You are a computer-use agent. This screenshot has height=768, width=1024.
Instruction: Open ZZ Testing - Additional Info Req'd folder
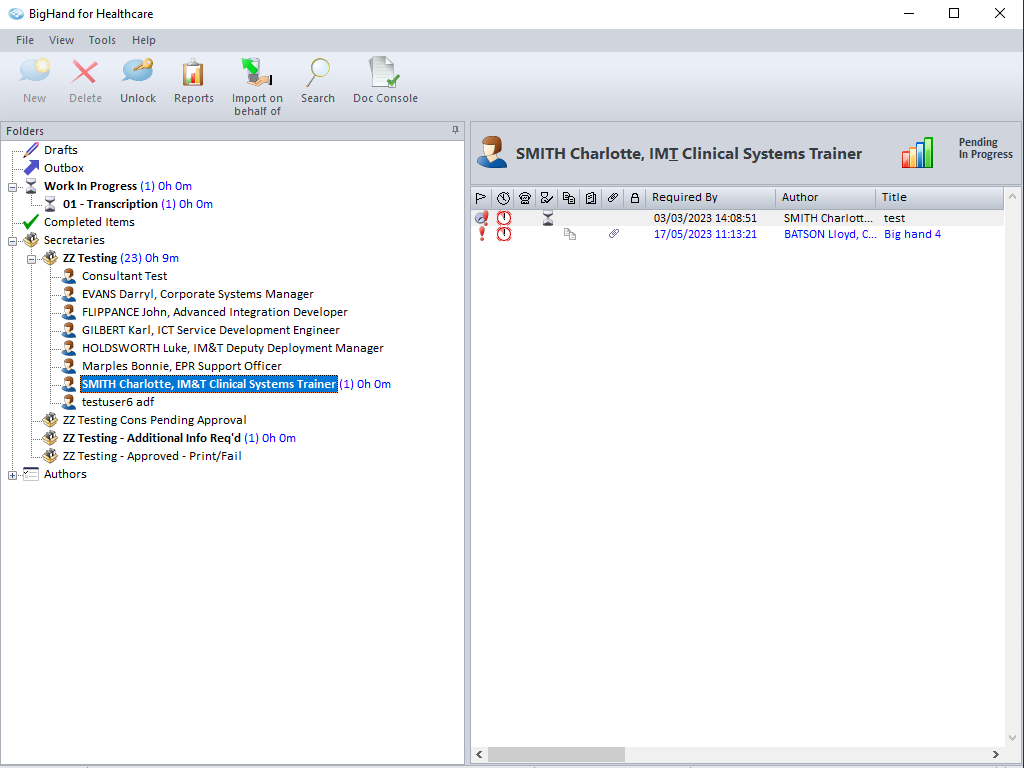point(152,438)
